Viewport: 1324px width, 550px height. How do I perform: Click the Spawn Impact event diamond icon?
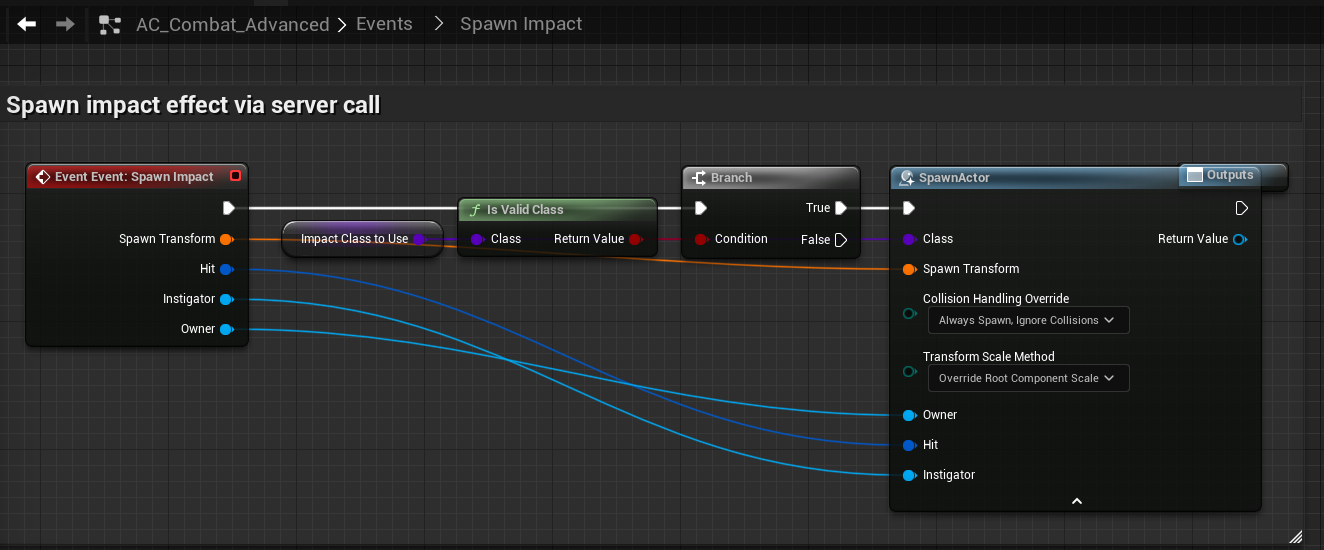42,177
